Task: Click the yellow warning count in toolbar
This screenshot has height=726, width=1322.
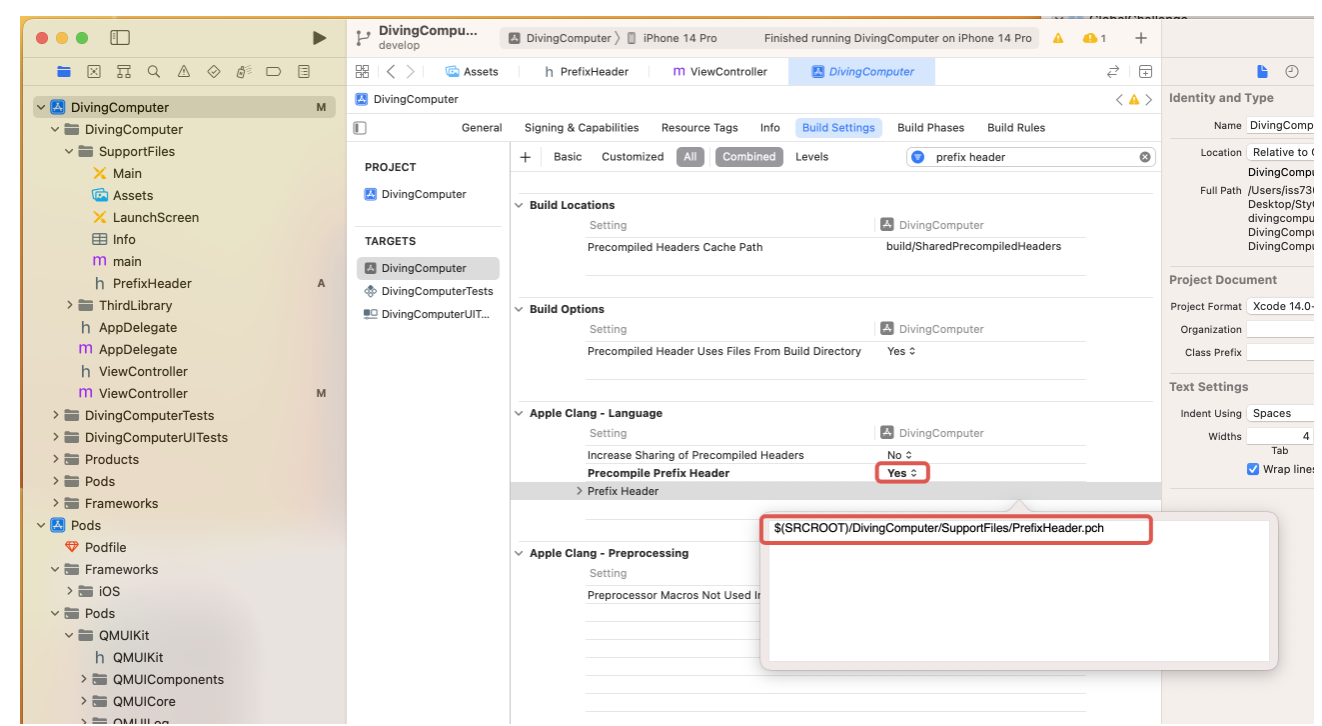Action: pyautogui.click(x=1095, y=38)
